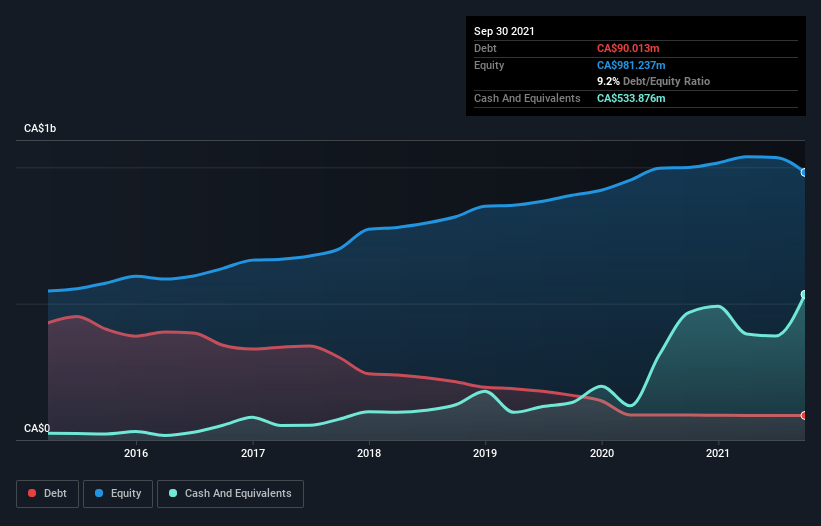Click the CA$533.876m cash value
821x526 pixels.
click(x=631, y=98)
